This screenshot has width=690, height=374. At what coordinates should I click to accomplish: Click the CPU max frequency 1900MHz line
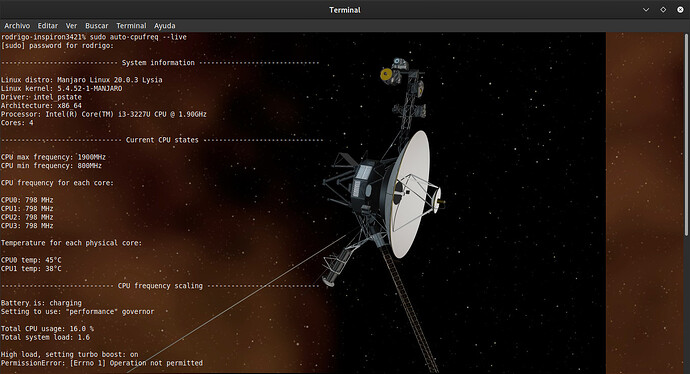53,157
